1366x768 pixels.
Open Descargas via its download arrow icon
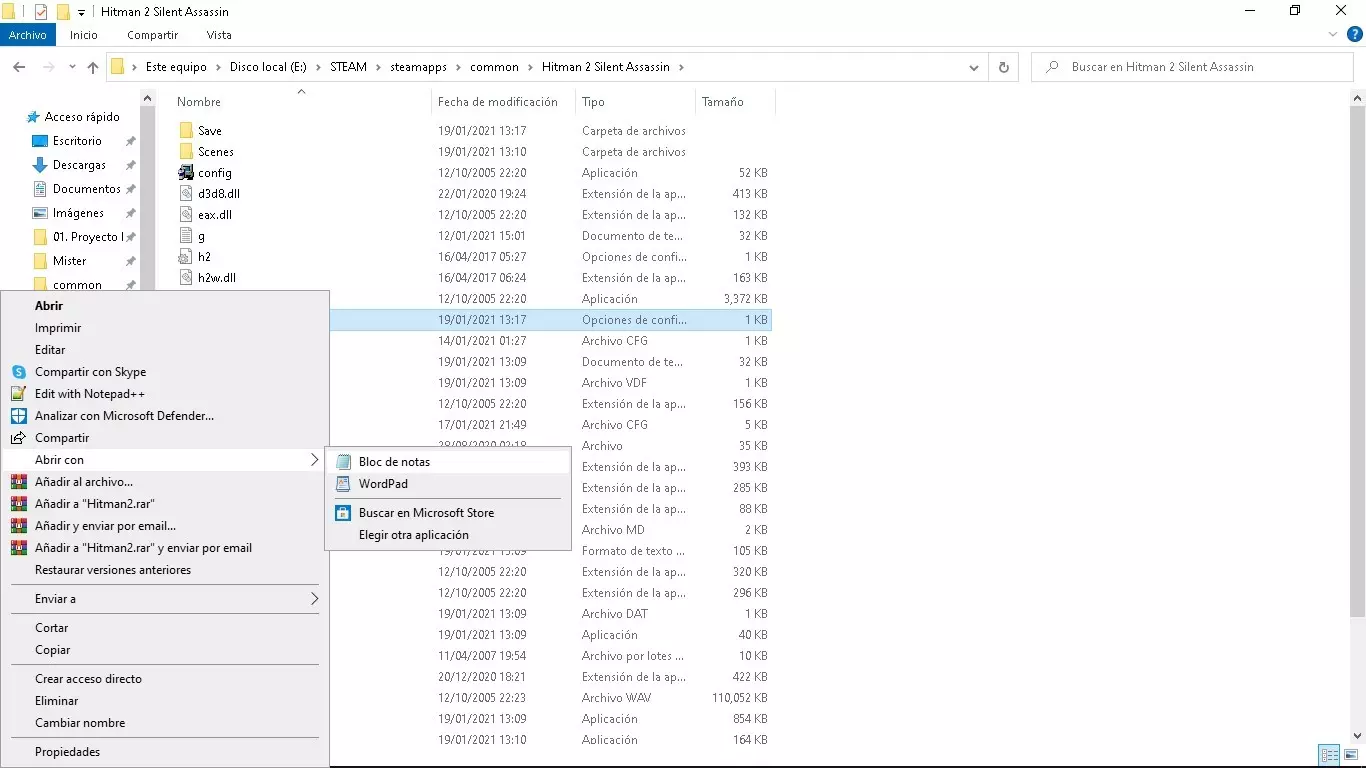40,165
